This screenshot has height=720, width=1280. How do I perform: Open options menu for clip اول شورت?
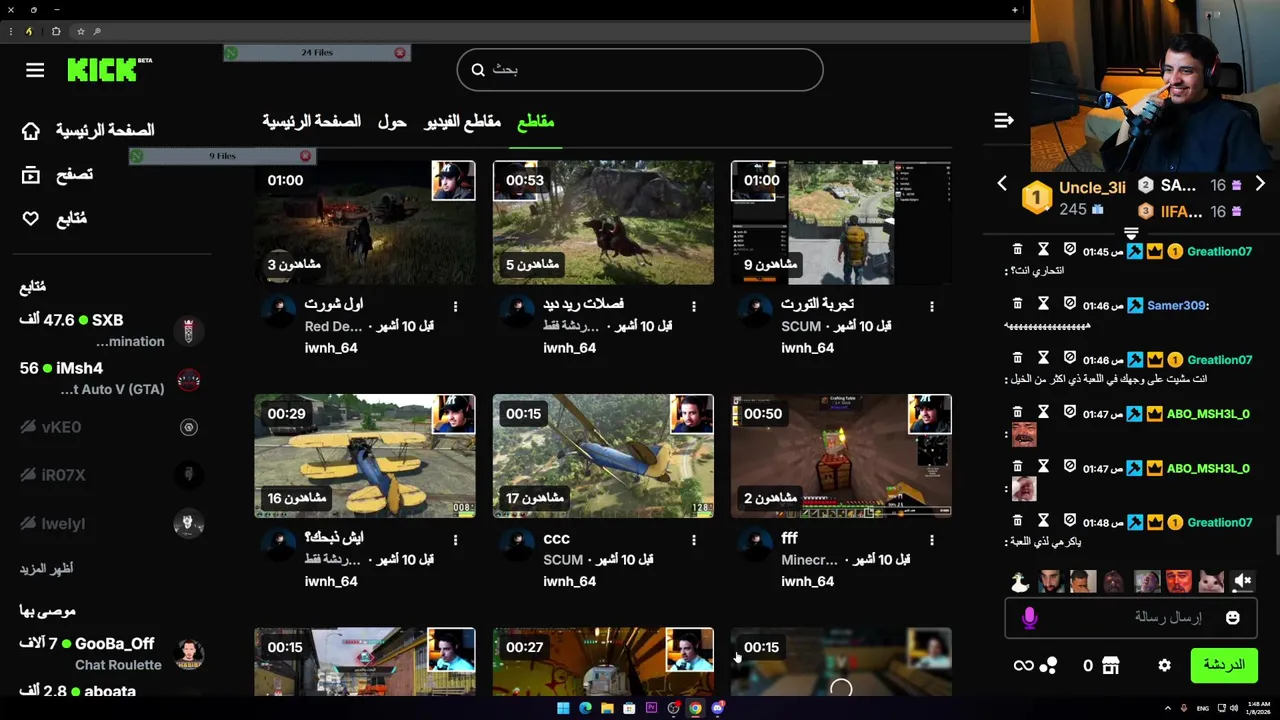455,306
